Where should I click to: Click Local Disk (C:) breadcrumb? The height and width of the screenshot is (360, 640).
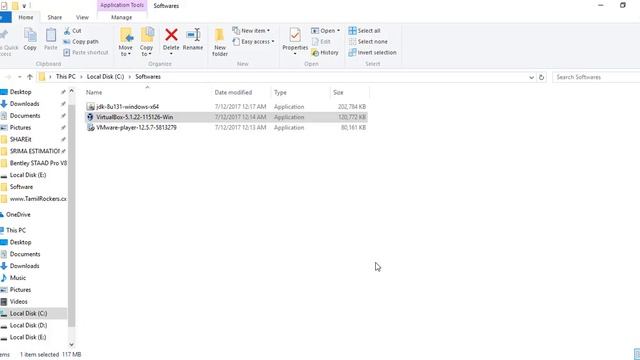tap(105, 77)
